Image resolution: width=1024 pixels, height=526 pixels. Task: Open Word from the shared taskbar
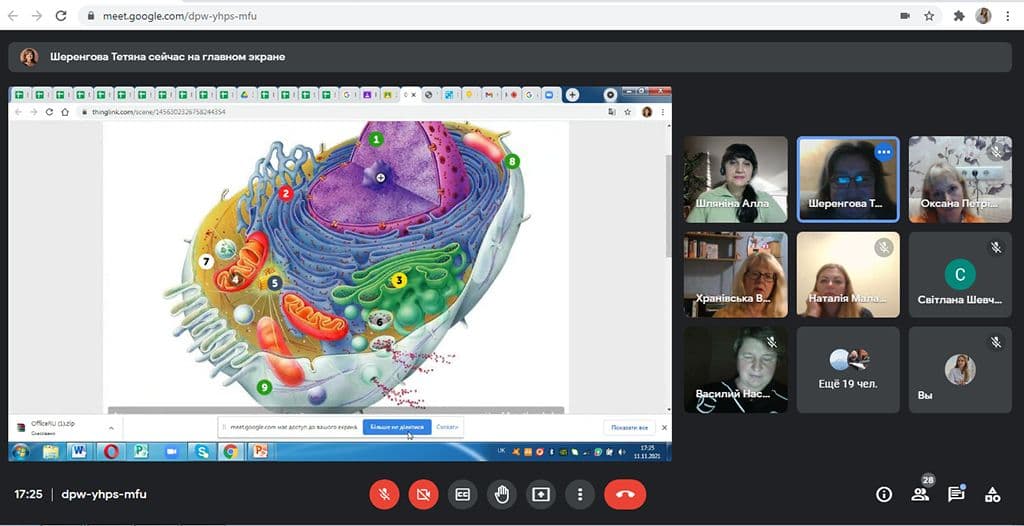tap(78, 452)
